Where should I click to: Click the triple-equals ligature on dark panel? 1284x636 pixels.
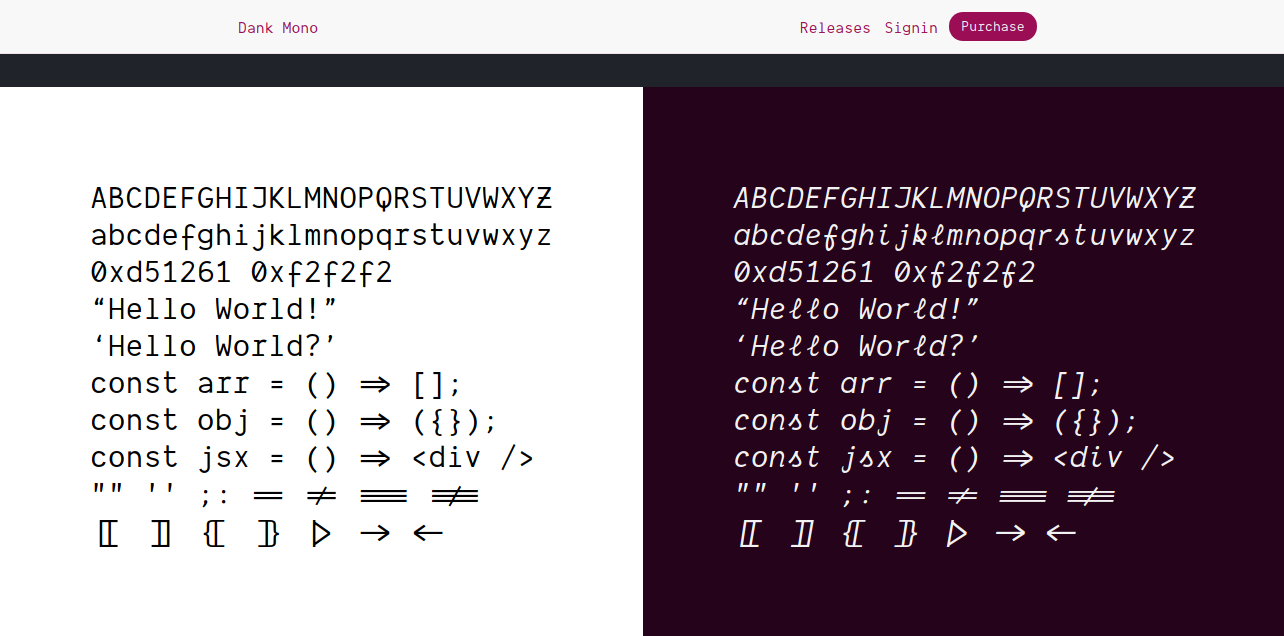[1022, 496]
